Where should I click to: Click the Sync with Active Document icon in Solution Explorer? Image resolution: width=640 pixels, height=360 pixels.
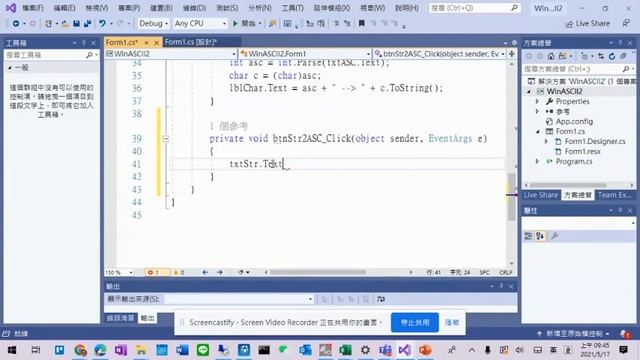(x=601, y=56)
